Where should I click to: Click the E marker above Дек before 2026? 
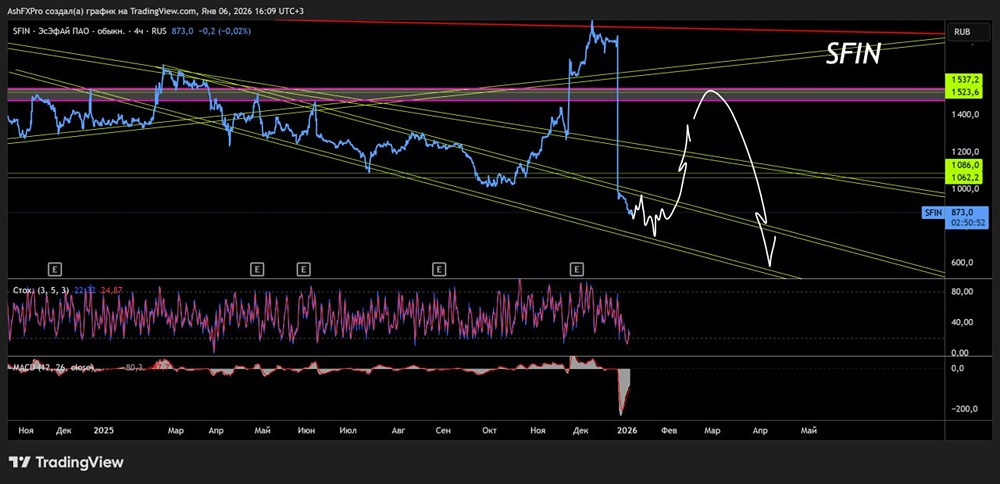(x=577, y=270)
